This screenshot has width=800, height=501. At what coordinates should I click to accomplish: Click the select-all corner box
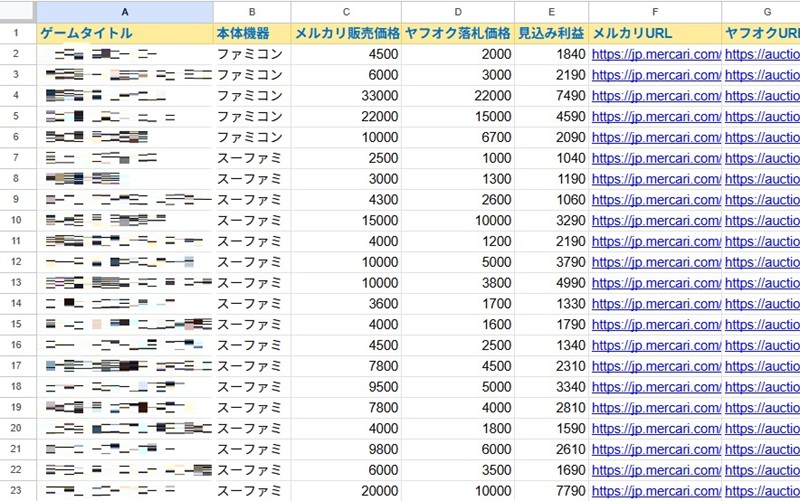(18, 12)
